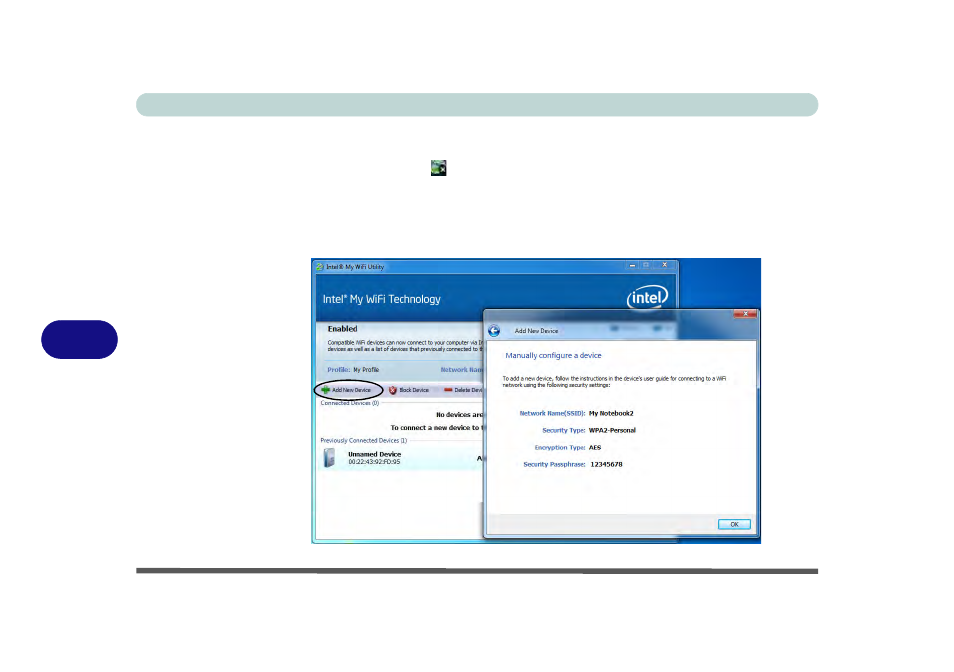Go back with the blue arrow in Add New Device

click(x=494, y=331)
